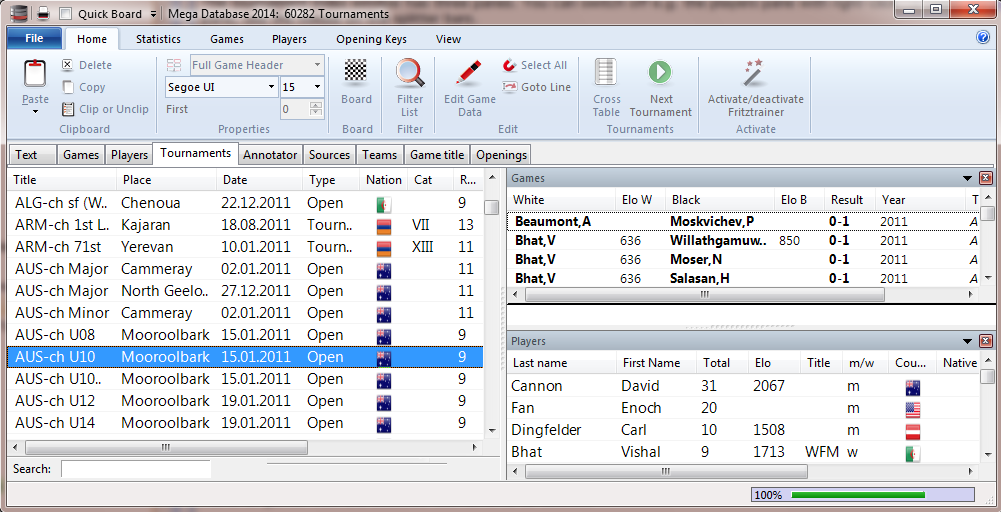Click the First value spinner arrows
The image size is (1001, 512).
(316, 109)
